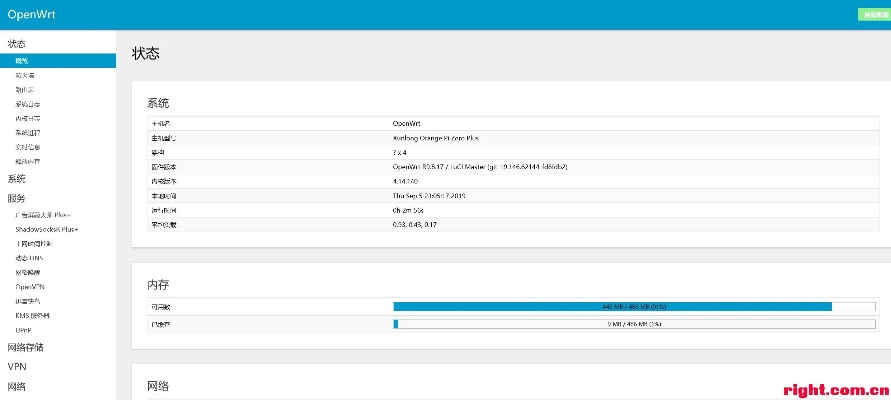Click the OpenWrt brand title in header

27,14
